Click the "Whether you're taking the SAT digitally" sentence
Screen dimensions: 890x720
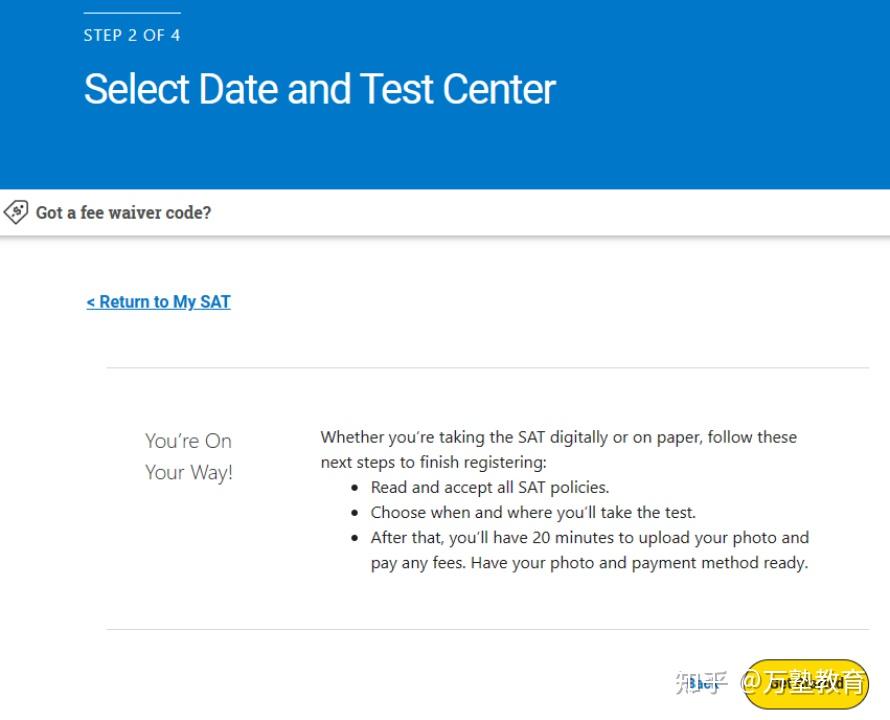[x=558, y=437]
